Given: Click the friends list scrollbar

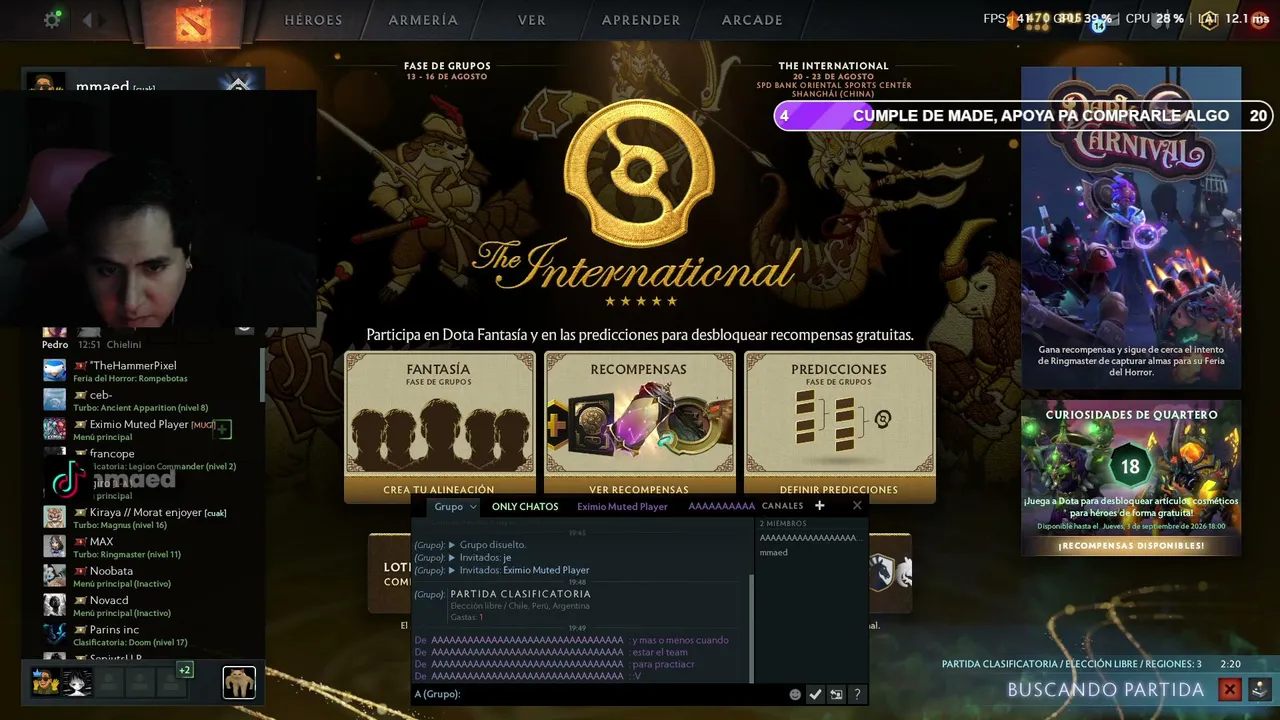Looking at the screenshot, I should tap(263, 375).
